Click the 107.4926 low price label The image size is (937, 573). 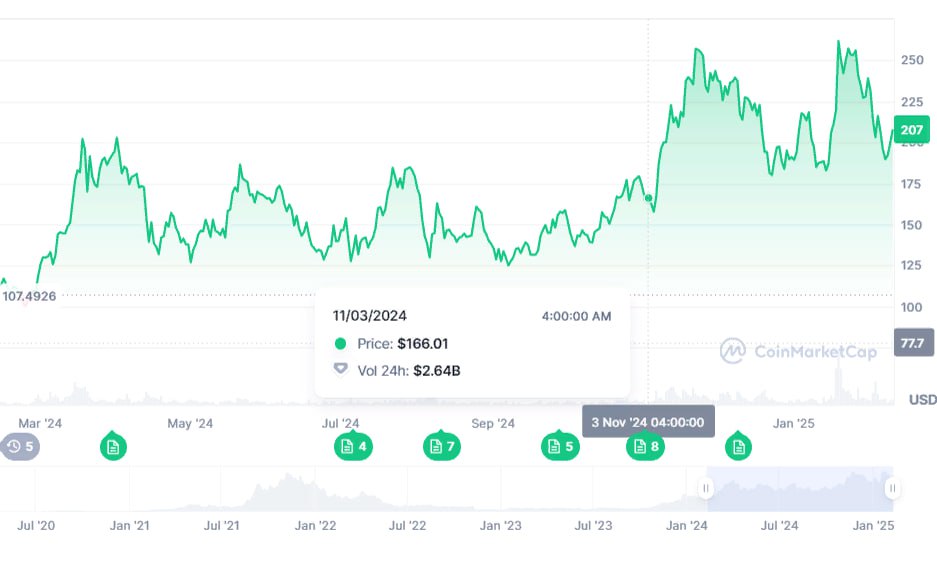[x=29, y=296]
